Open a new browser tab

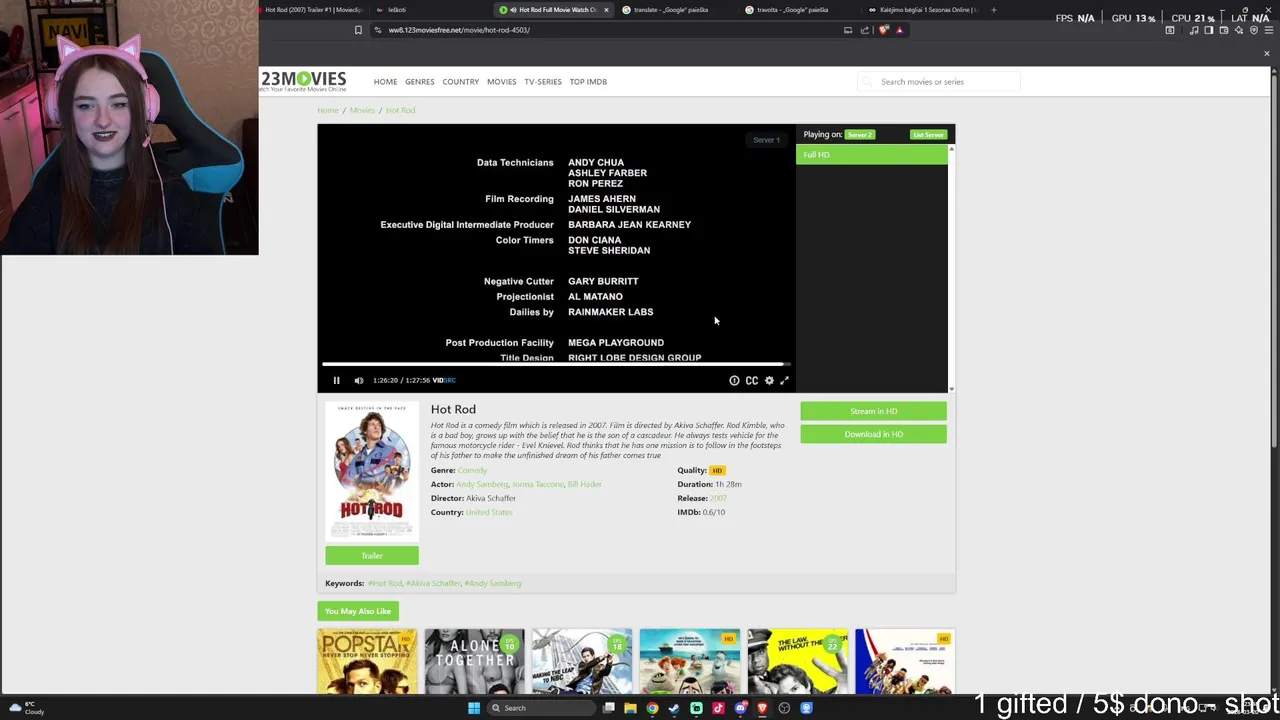(x=993, y=10)
